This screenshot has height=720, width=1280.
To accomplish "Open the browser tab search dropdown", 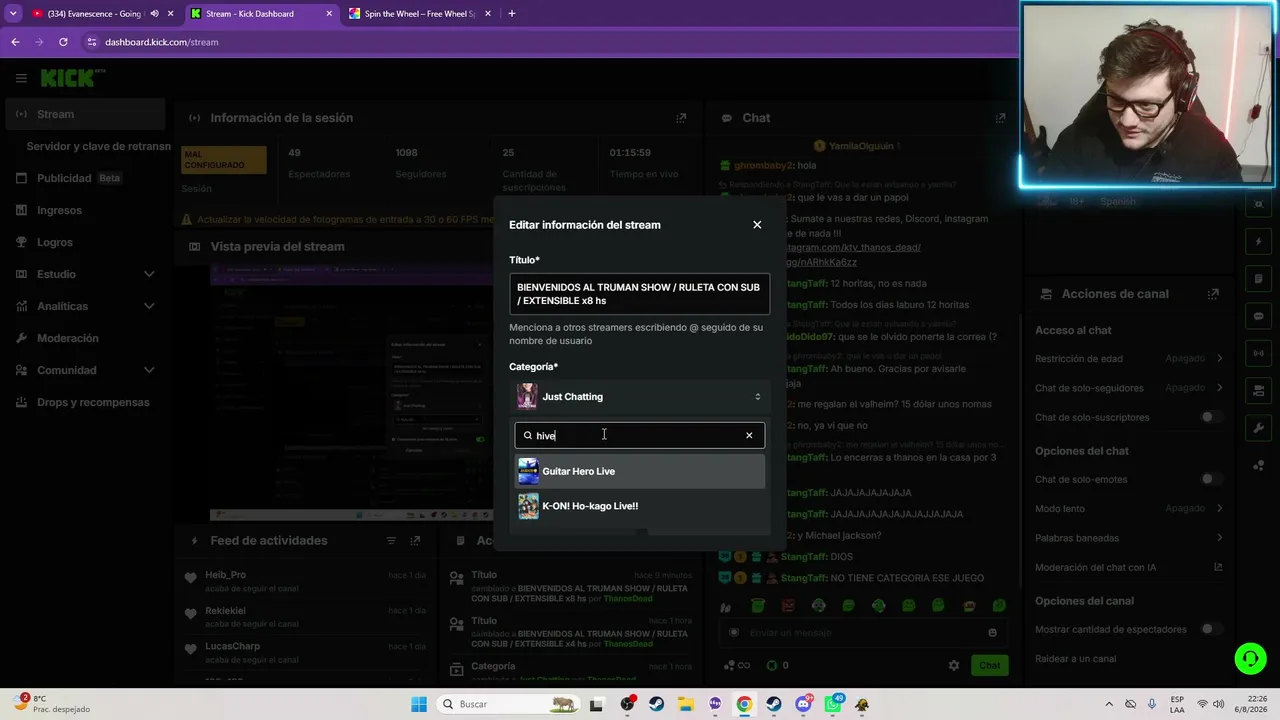I will point(13,14).
